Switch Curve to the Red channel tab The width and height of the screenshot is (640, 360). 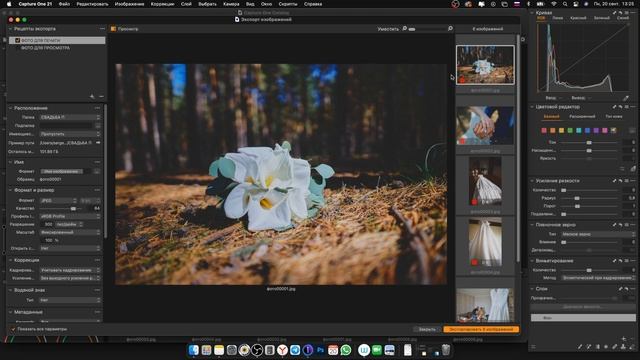pos(578,18)
